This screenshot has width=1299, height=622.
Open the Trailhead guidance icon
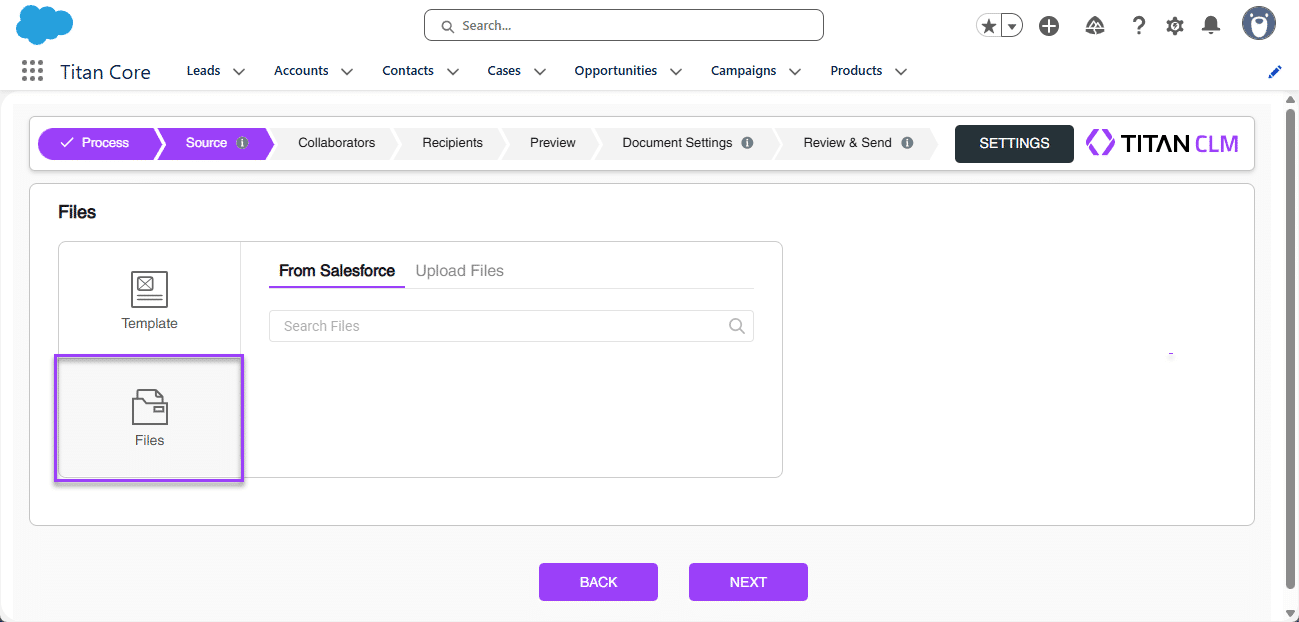1094,26
